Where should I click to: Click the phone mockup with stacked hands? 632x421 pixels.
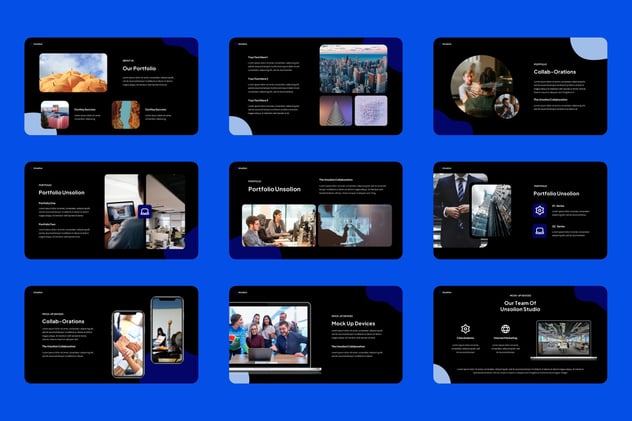point(128,344)
